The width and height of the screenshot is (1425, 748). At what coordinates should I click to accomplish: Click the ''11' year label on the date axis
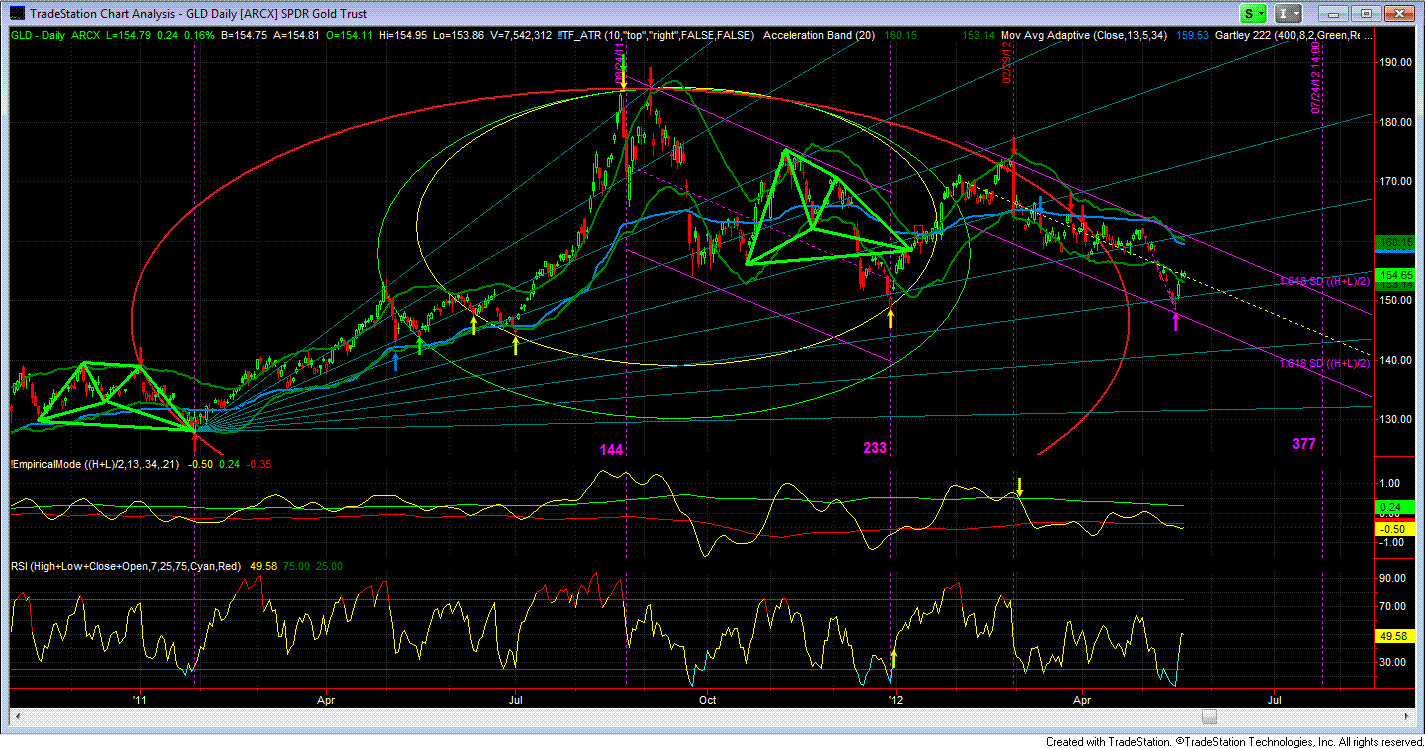click(x=141, y=700)
